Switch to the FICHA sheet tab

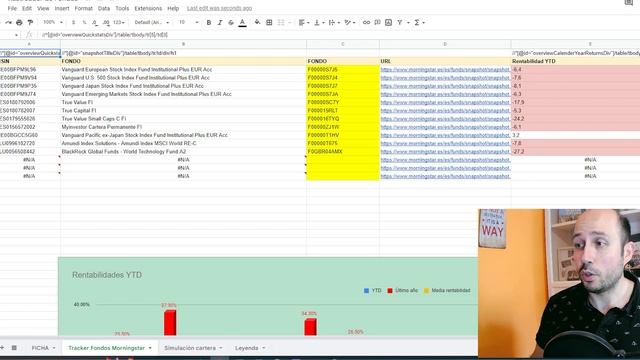[40, 348]
